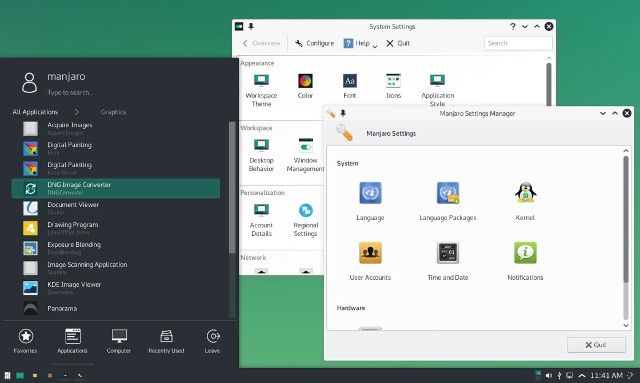The width and height of the screenshot is (640, 383).
Task: Open Kernel settings with penguin icon
Action: click(525, 201)
